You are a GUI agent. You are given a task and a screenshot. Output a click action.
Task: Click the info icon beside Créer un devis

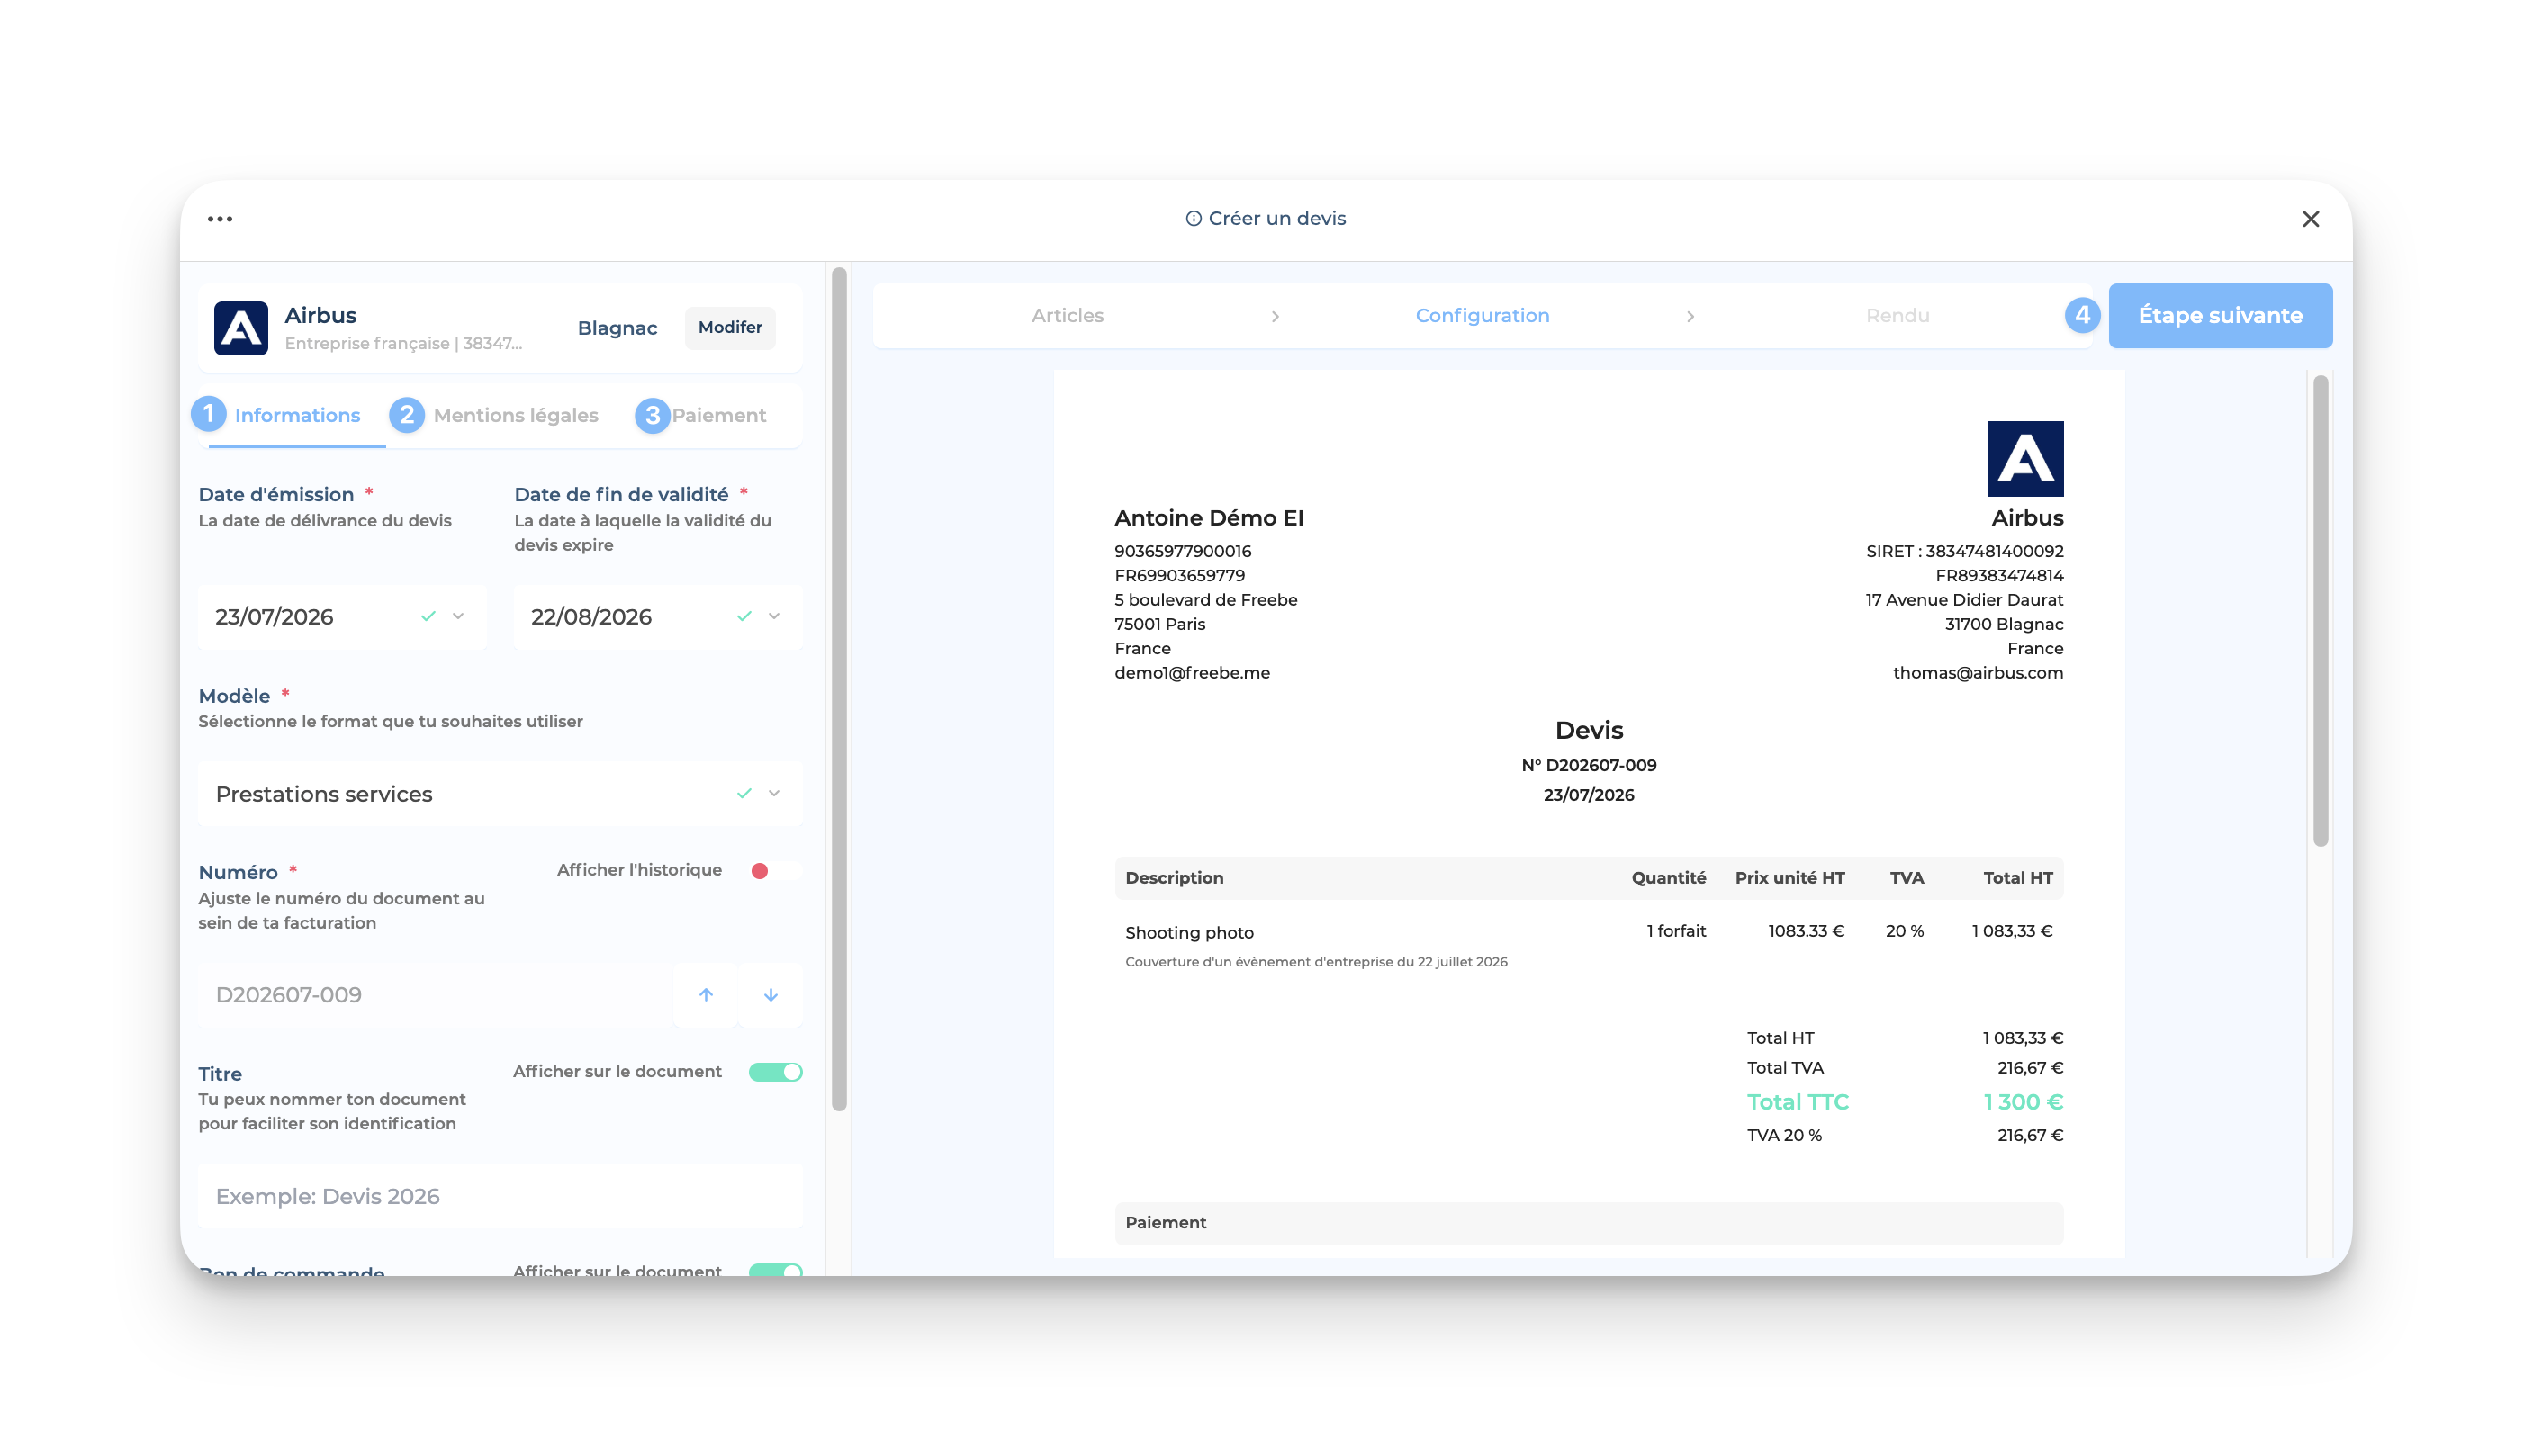point(1193,219)
